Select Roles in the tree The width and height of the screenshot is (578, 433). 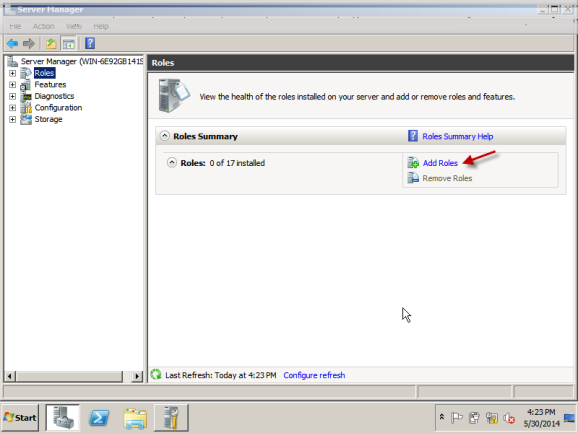44,73
